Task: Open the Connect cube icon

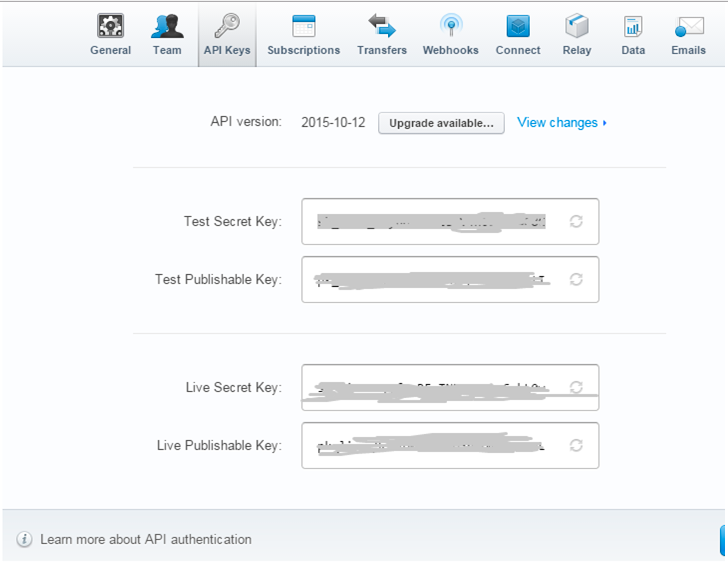Action: tap(518, 26)
